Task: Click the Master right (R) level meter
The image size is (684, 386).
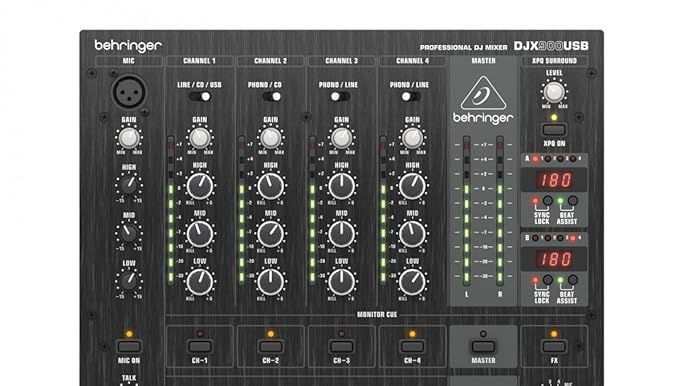Action: (500, 211)
